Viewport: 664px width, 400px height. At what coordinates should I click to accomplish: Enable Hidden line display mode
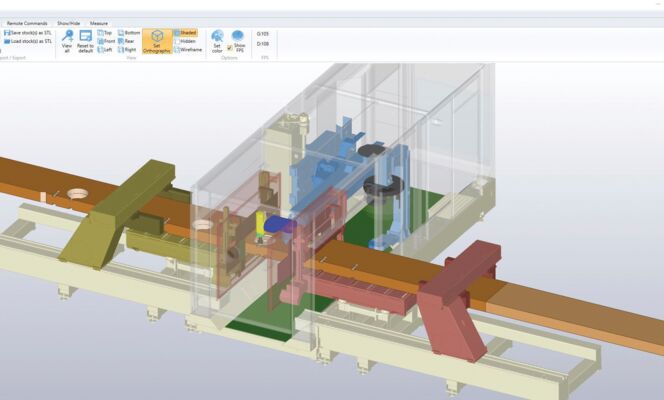(x=186, y=41)
